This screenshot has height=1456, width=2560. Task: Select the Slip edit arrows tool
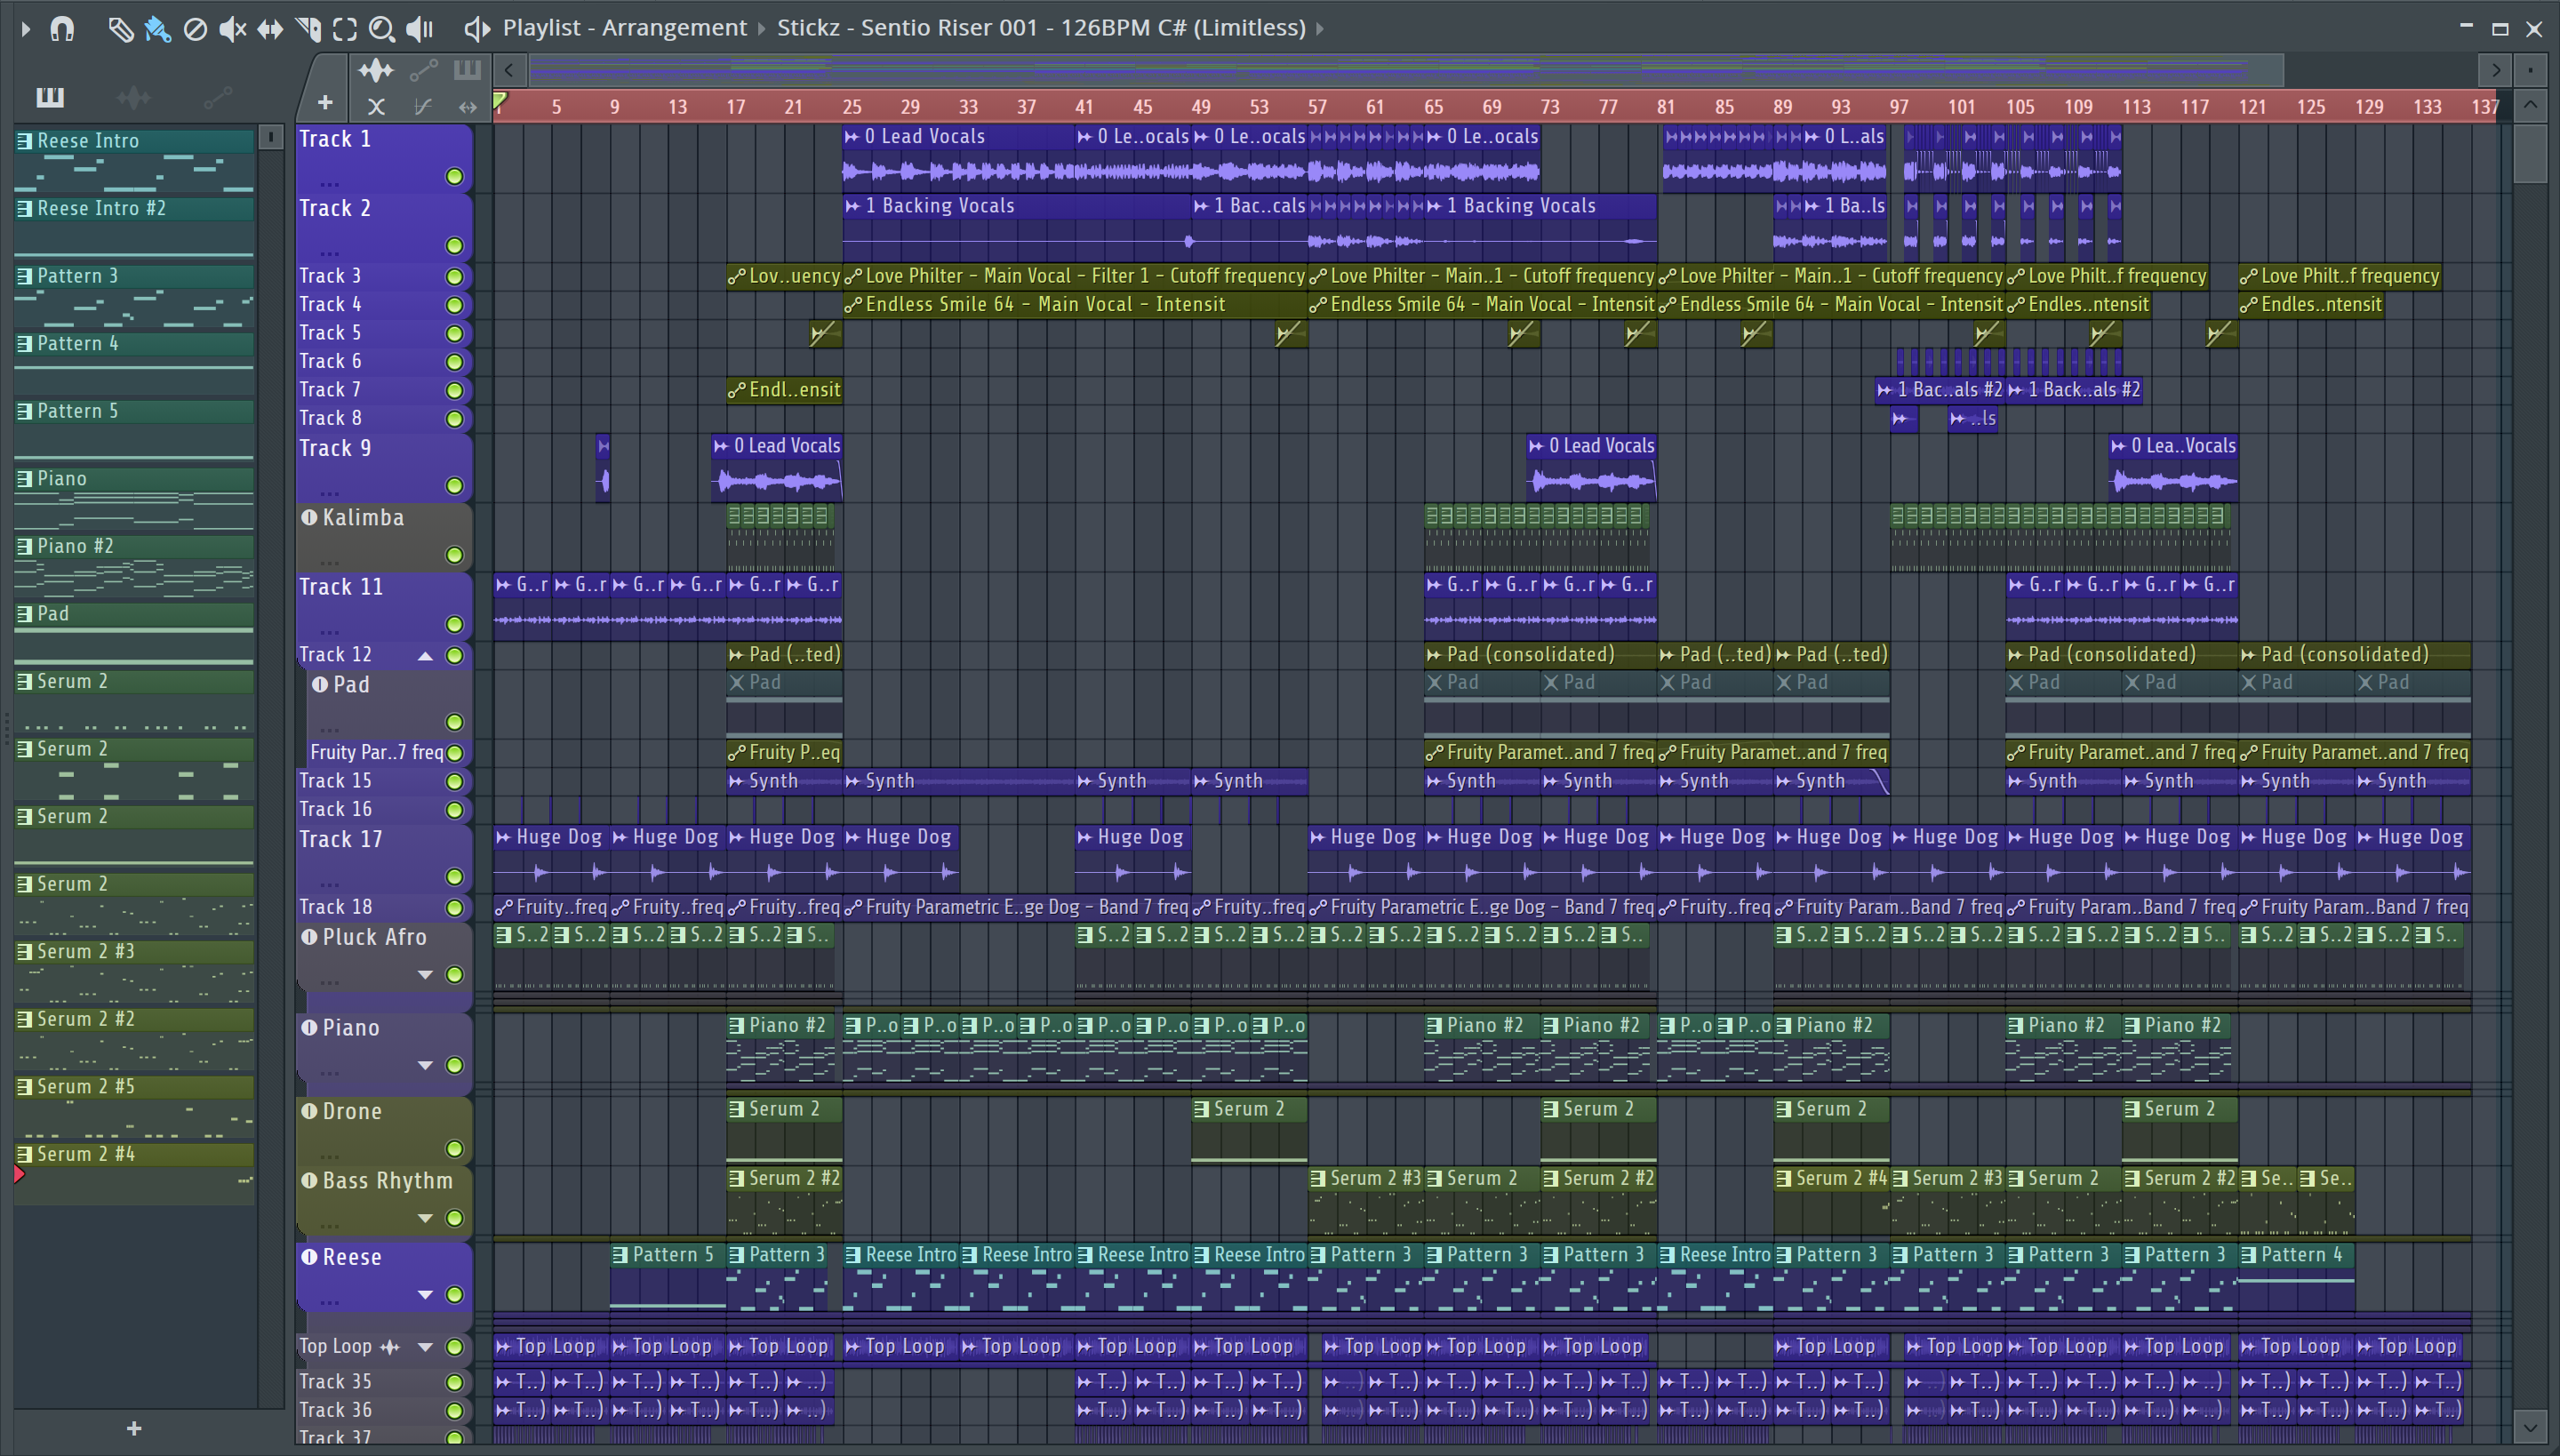tap(270, 29)
